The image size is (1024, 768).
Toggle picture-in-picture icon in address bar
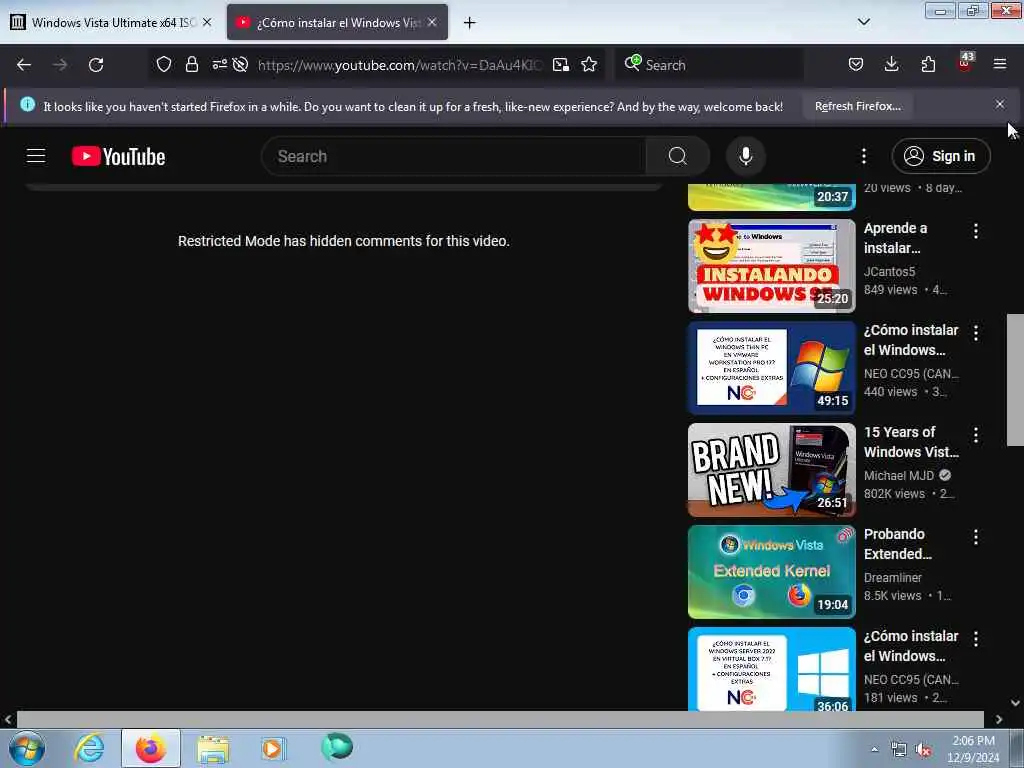pos(560,65)
